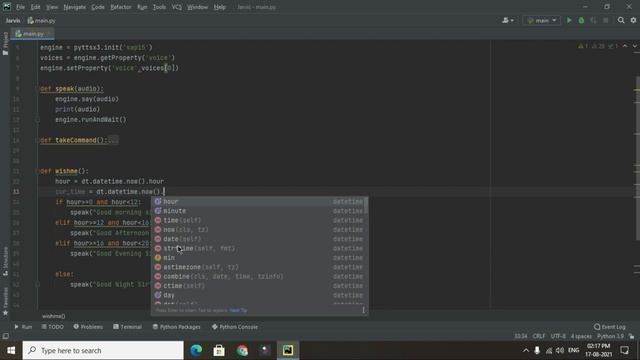Open the Run menu

tap(142, 7)
